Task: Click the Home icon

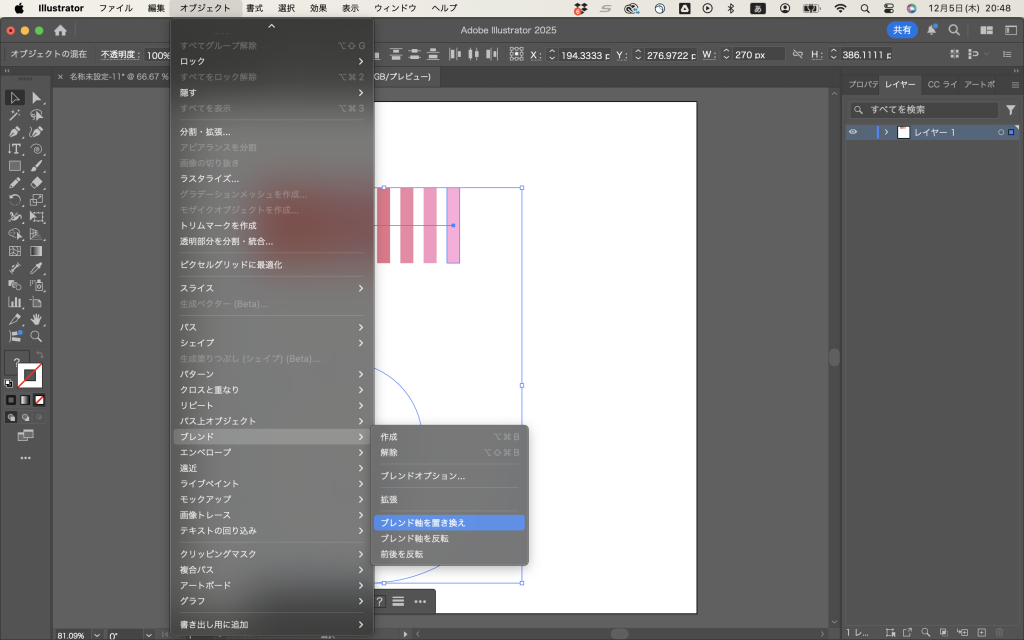Action: [x=60, y=31]
